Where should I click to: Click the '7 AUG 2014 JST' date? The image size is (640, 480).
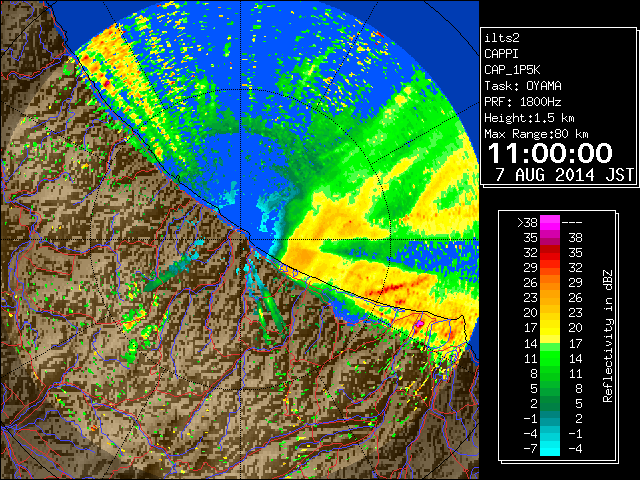pos(565,175)
